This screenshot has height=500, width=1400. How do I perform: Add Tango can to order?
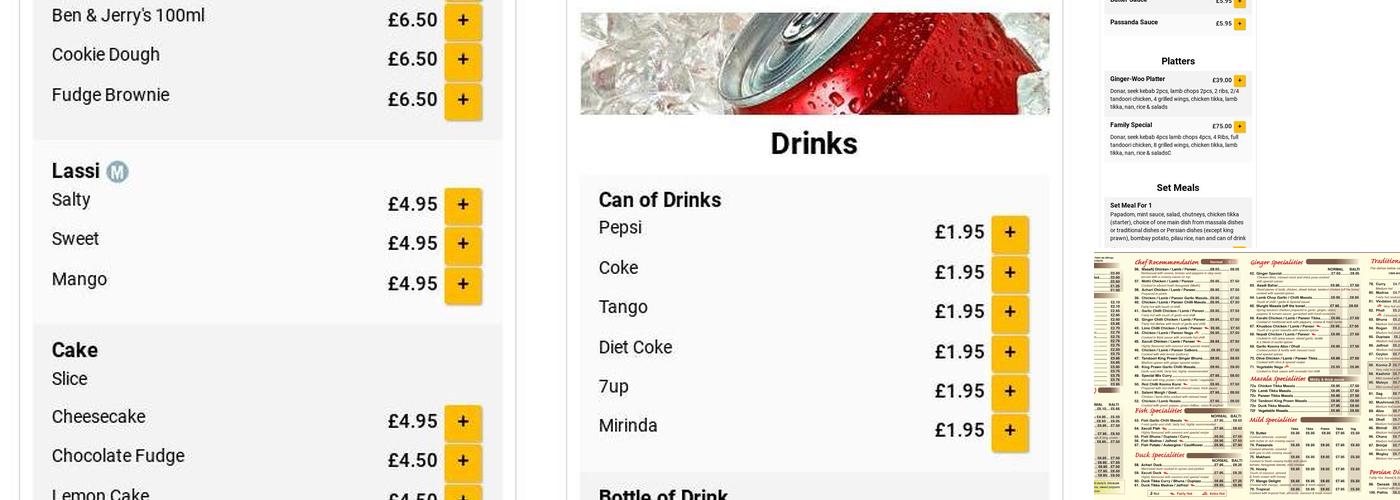pos(1010,312)
